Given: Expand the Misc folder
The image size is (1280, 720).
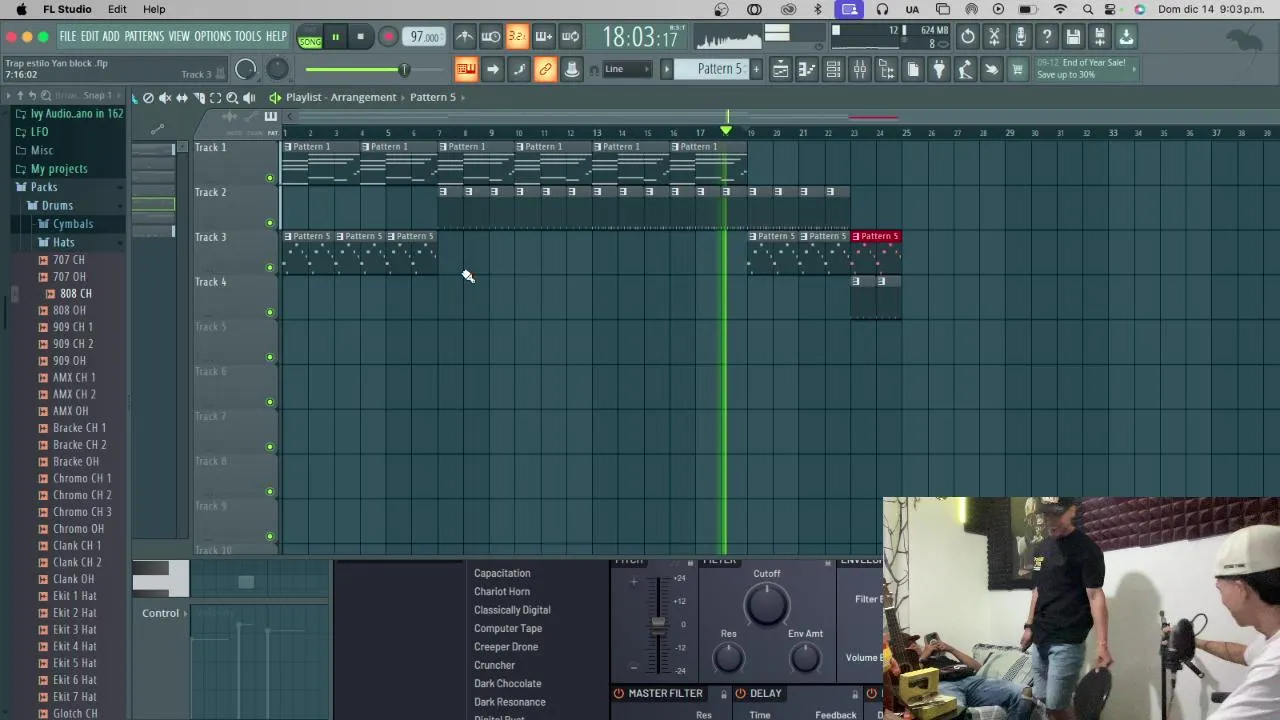Looking at the screenshot, I should [x=41, y=150].
